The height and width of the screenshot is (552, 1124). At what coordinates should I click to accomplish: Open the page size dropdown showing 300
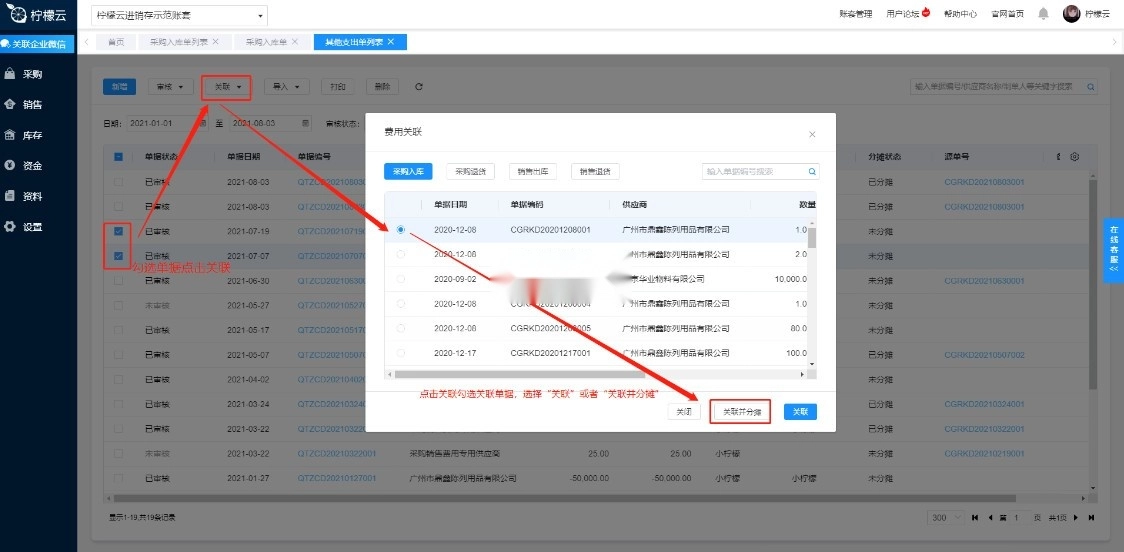point(943,517)
